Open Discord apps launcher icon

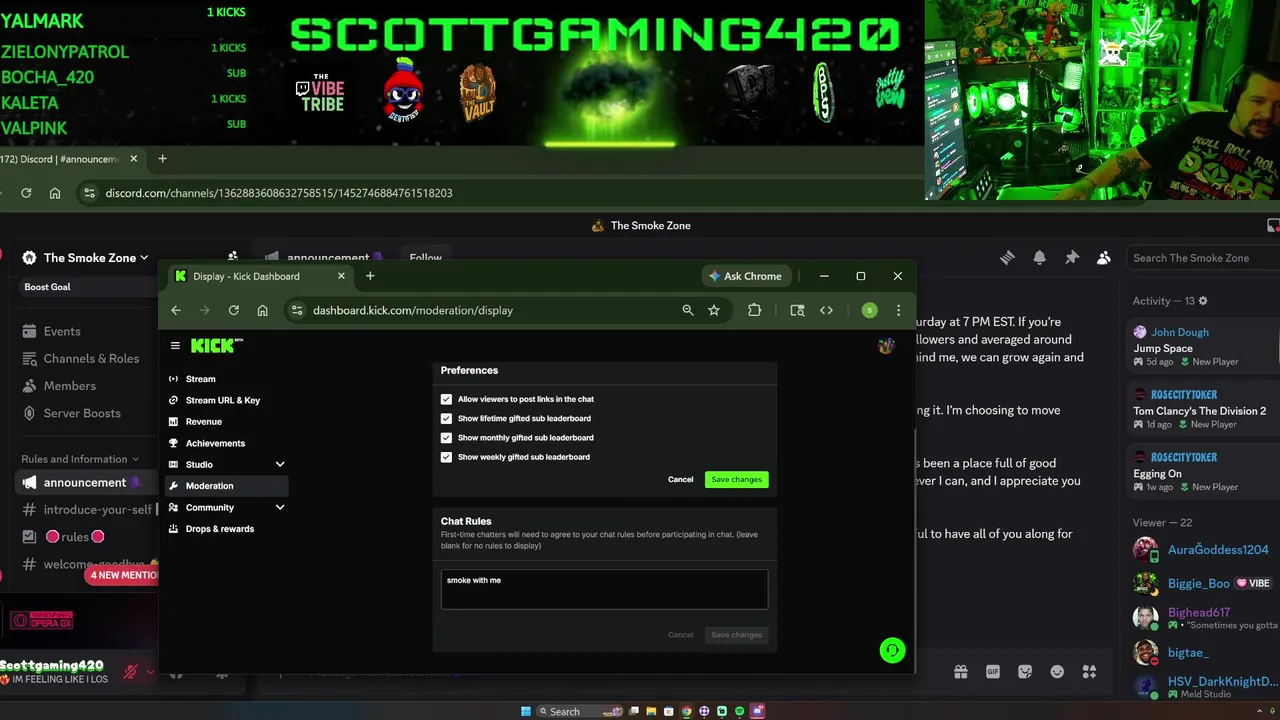pyautogui.click(x=1089, y=672)
